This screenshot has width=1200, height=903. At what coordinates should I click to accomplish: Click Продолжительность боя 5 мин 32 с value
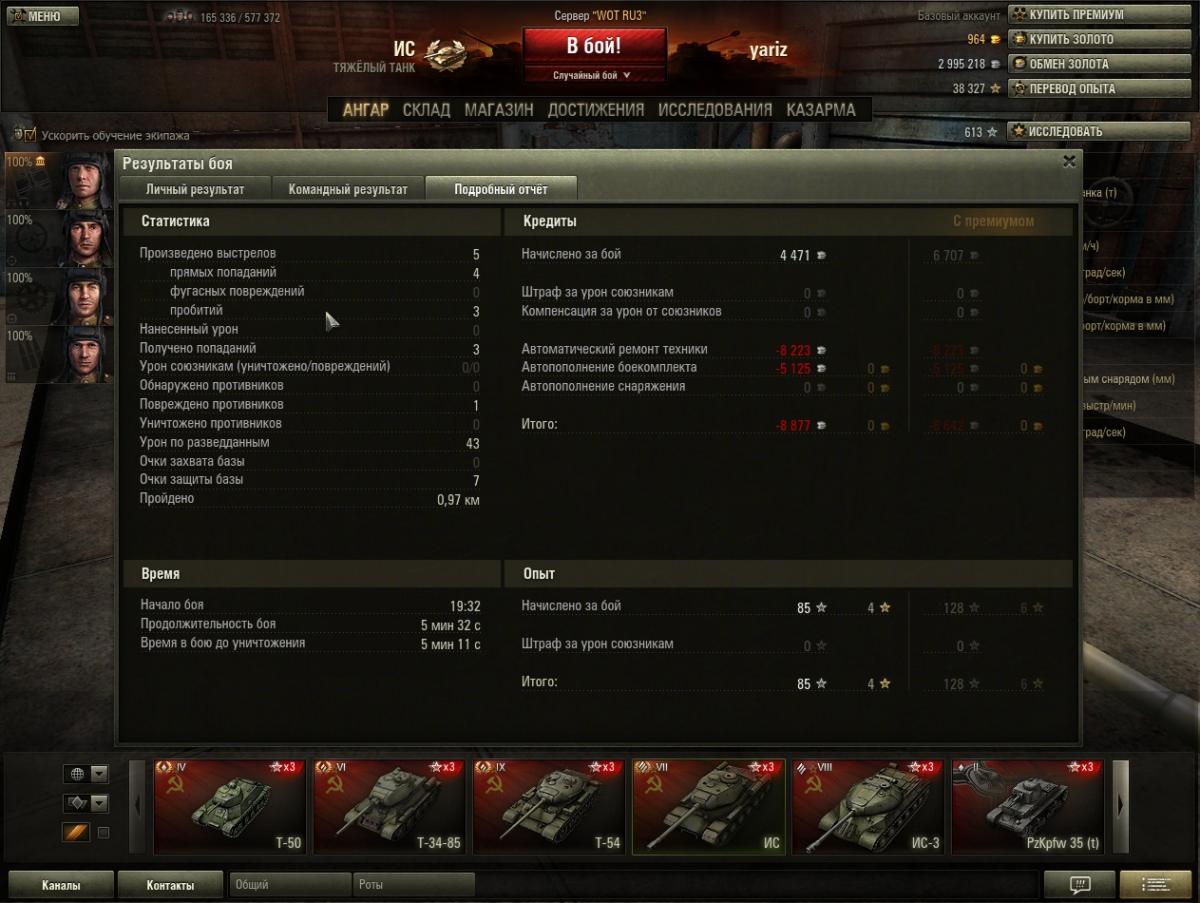tap(450, 625)
